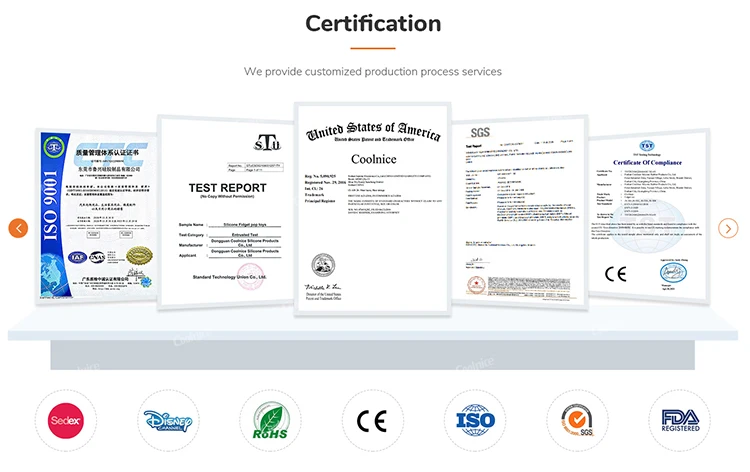Screen dimensions: 750x472
Task: Click the FDA Registered logo
Action: click(680, 421)
